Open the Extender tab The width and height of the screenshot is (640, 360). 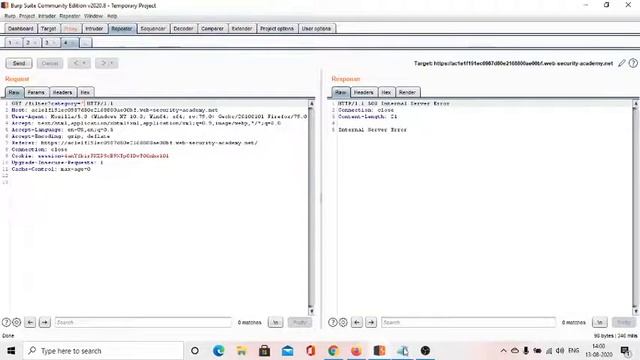[x=242, y=29]
